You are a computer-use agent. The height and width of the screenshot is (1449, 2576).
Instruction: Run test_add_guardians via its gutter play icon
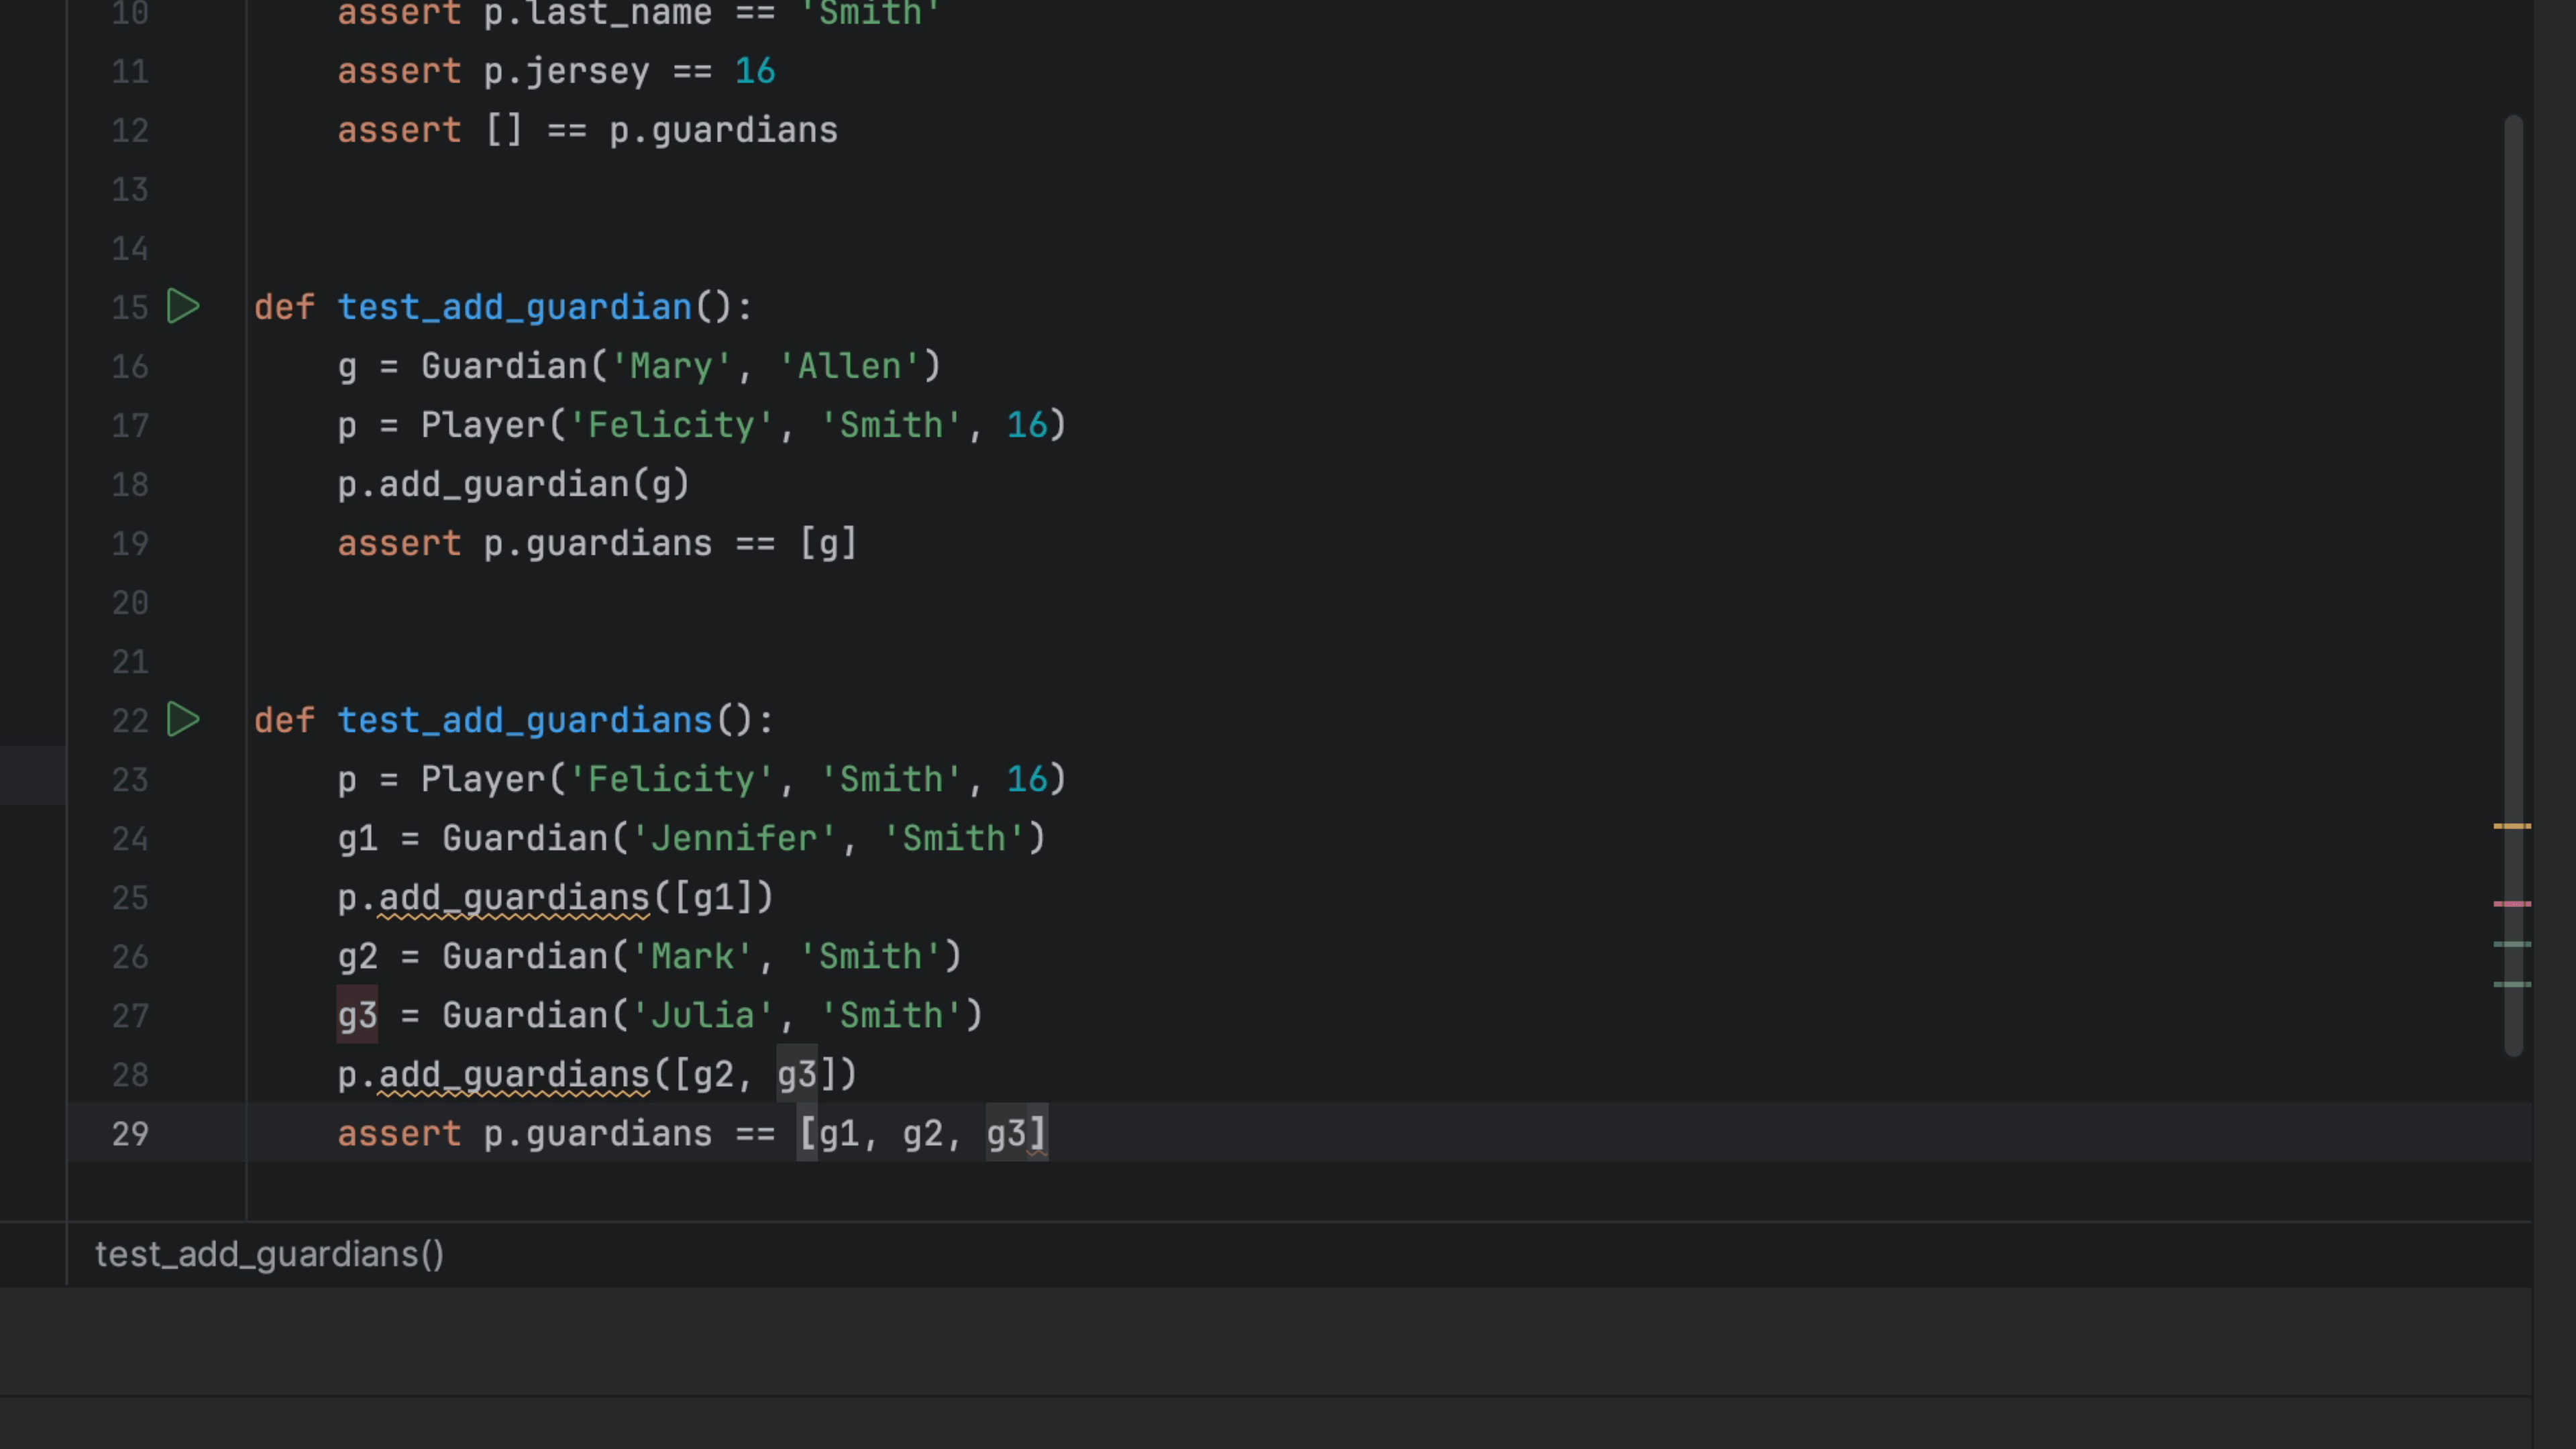coord(183,720)
